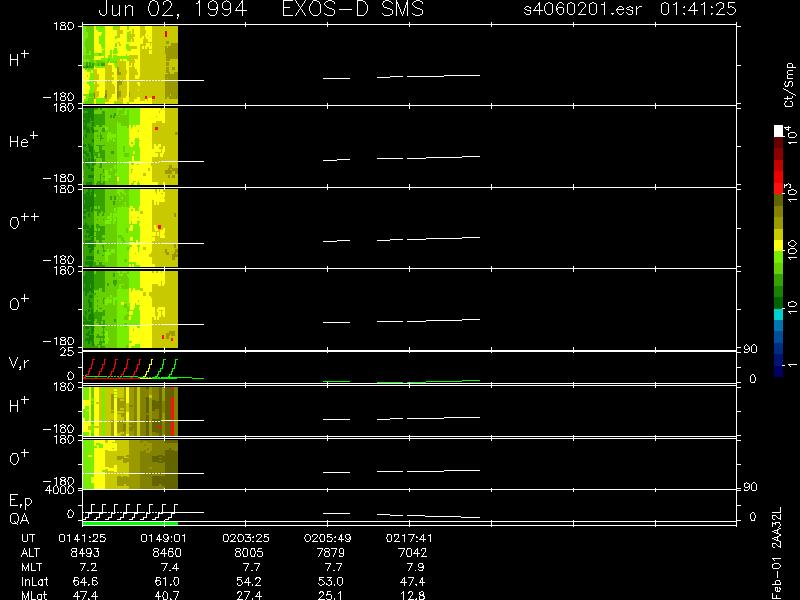Click the UT value '0203:25'
The width and height of the screenshot is (800, 600).
tap(246, 538)
